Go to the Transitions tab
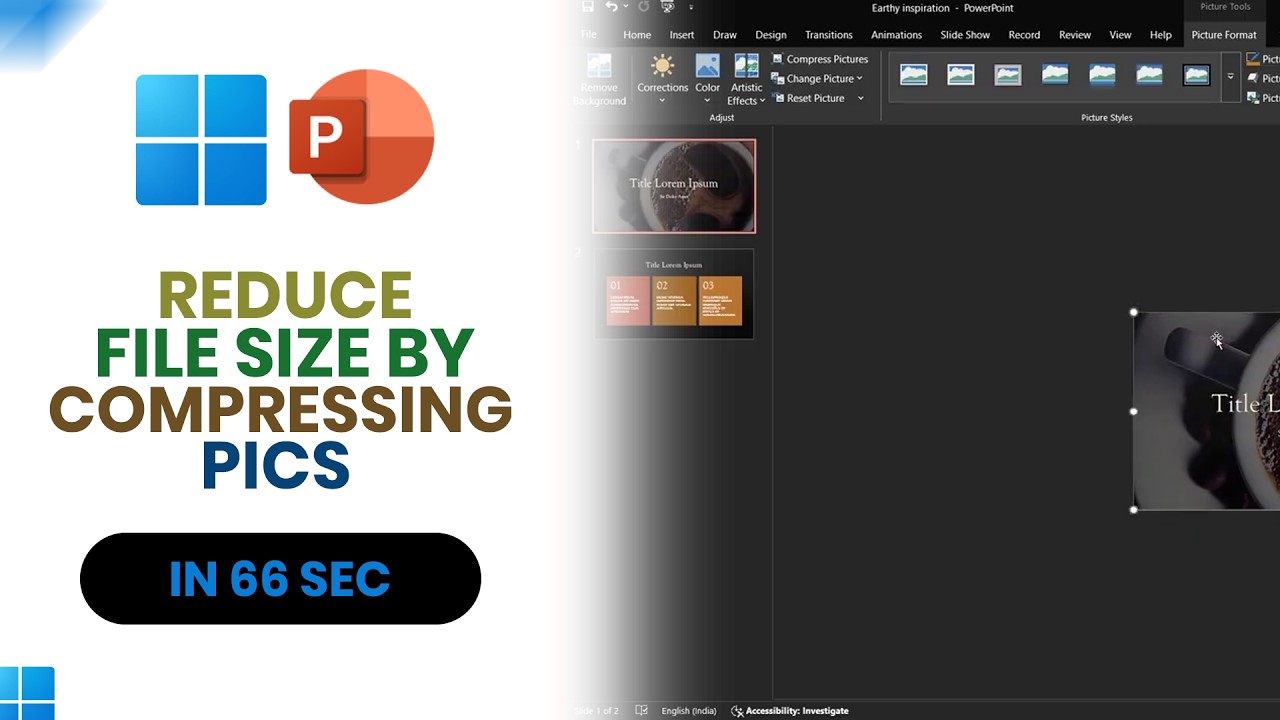Screen dimensions: 1280x720 [x=829, y=35]
